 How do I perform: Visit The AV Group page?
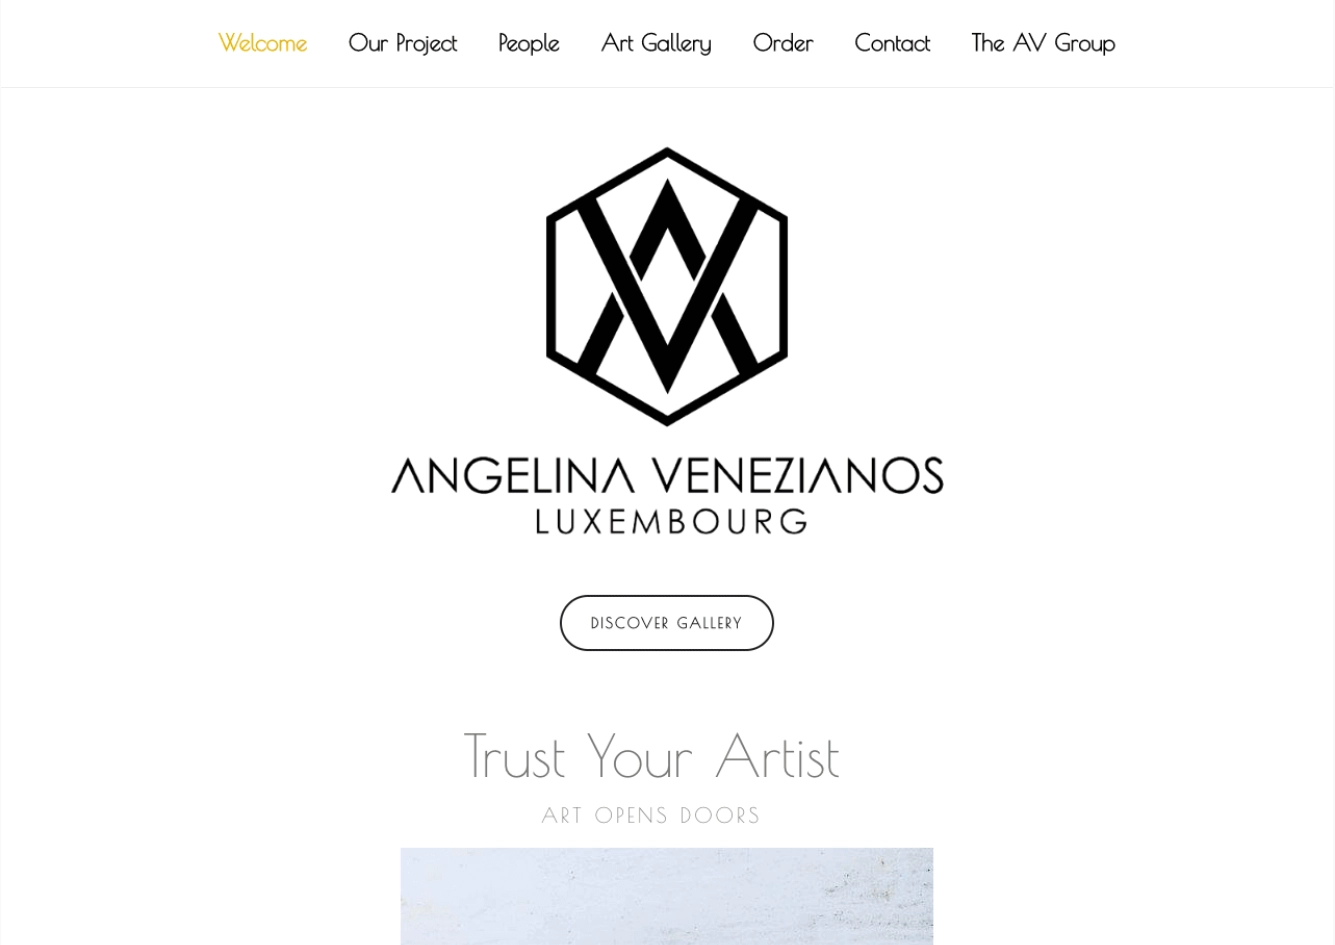point(1043,43)
